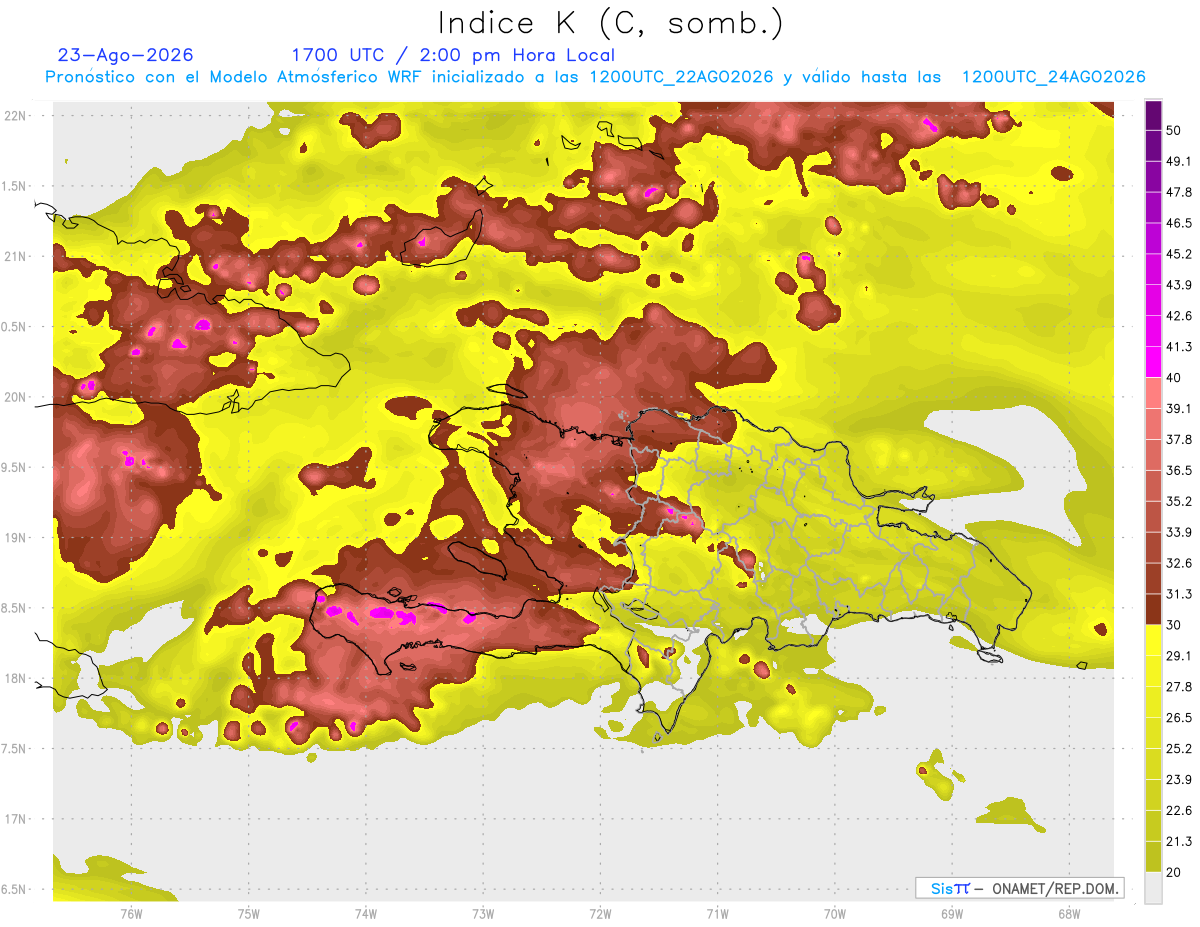Click the legend value 50
This screenshot has width=1200, height=927.
pos(1174,130)
